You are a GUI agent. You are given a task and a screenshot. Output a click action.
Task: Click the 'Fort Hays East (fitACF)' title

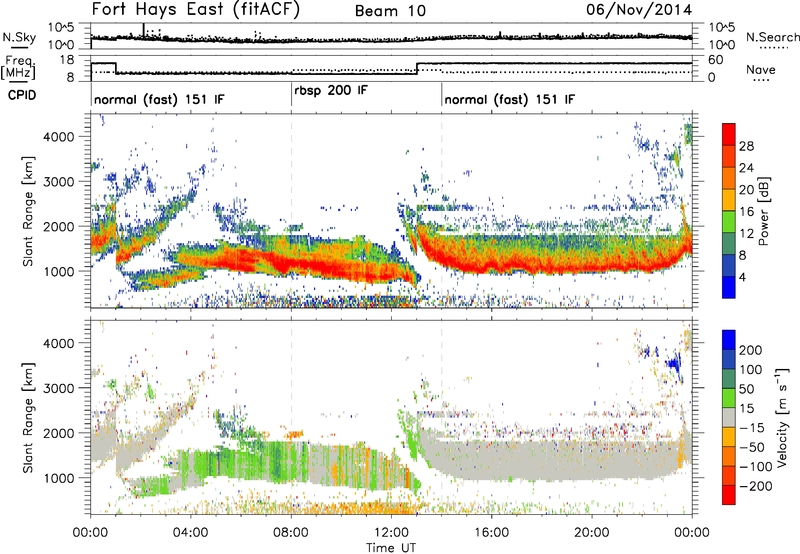(195, 10)
